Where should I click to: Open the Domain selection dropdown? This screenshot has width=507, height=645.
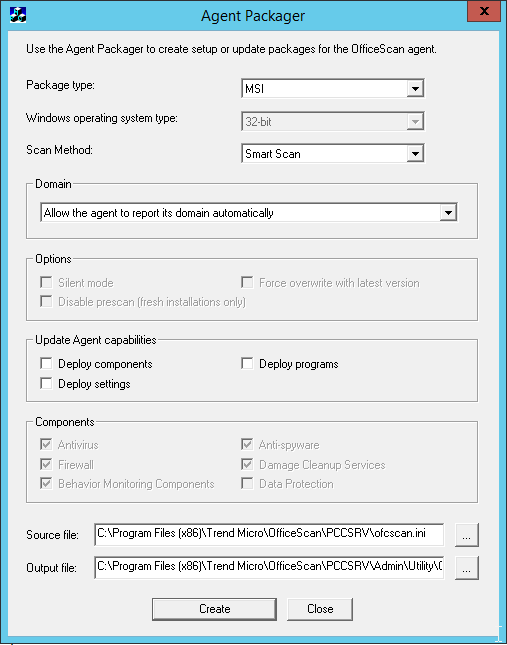pyautogui.click(x=249, y=213)
